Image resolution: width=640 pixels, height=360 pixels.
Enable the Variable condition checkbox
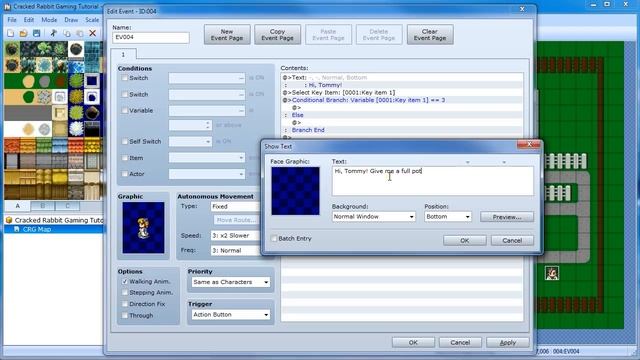(x=124, y=110)
